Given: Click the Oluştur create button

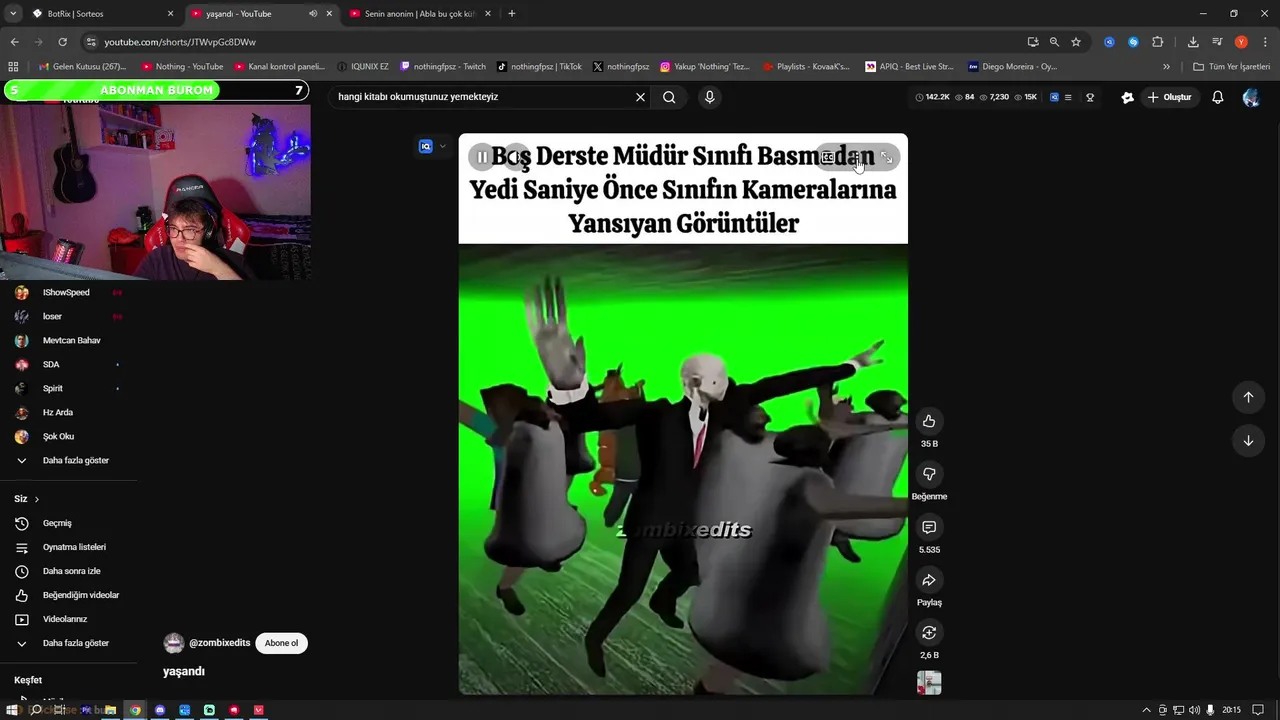Looking at the screenshot, I should [x=1170, y=97].
